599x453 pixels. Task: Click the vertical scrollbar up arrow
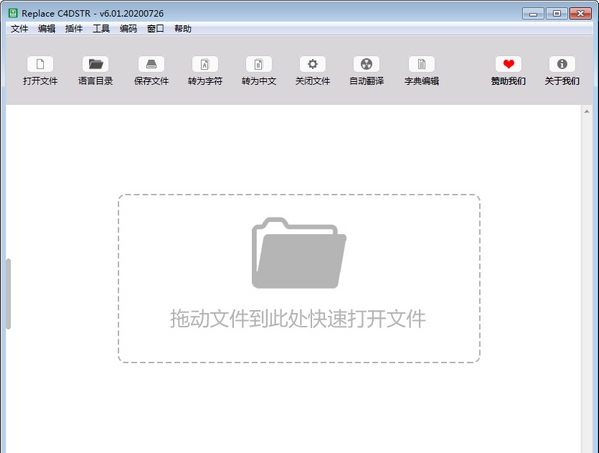tap(587, 112)
